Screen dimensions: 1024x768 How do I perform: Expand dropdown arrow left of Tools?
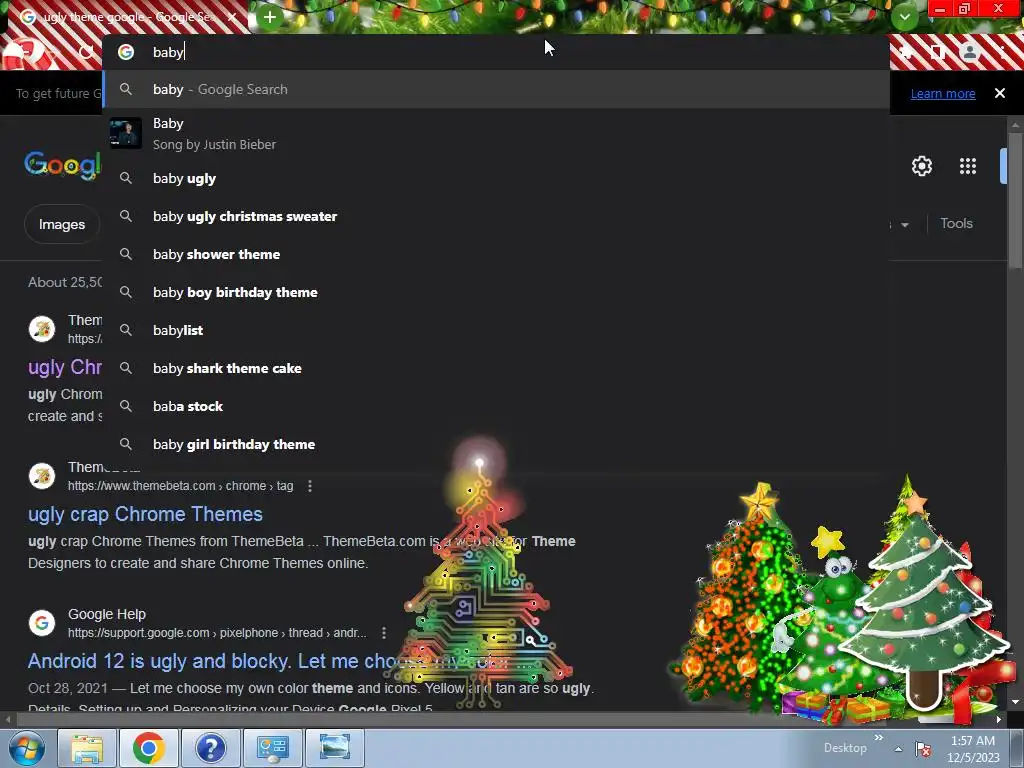coord(904,225)
